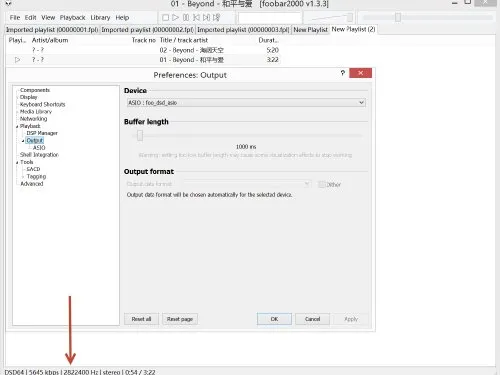Click the Apply button
The width and height of the screenshot is (500, 375).
click(351, 319)
